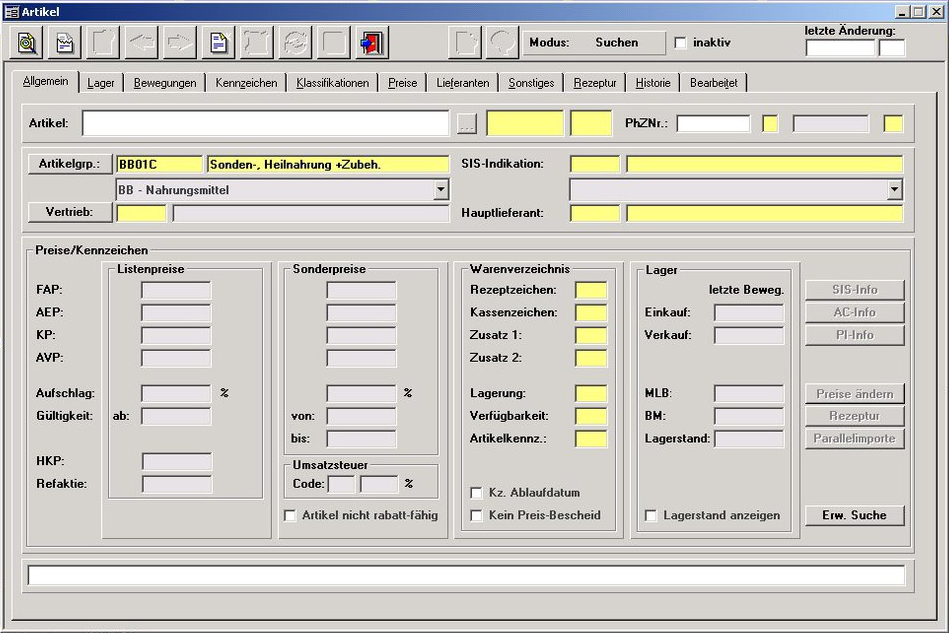Click the Artikelgrp.: button

click(x=70, y=164)
